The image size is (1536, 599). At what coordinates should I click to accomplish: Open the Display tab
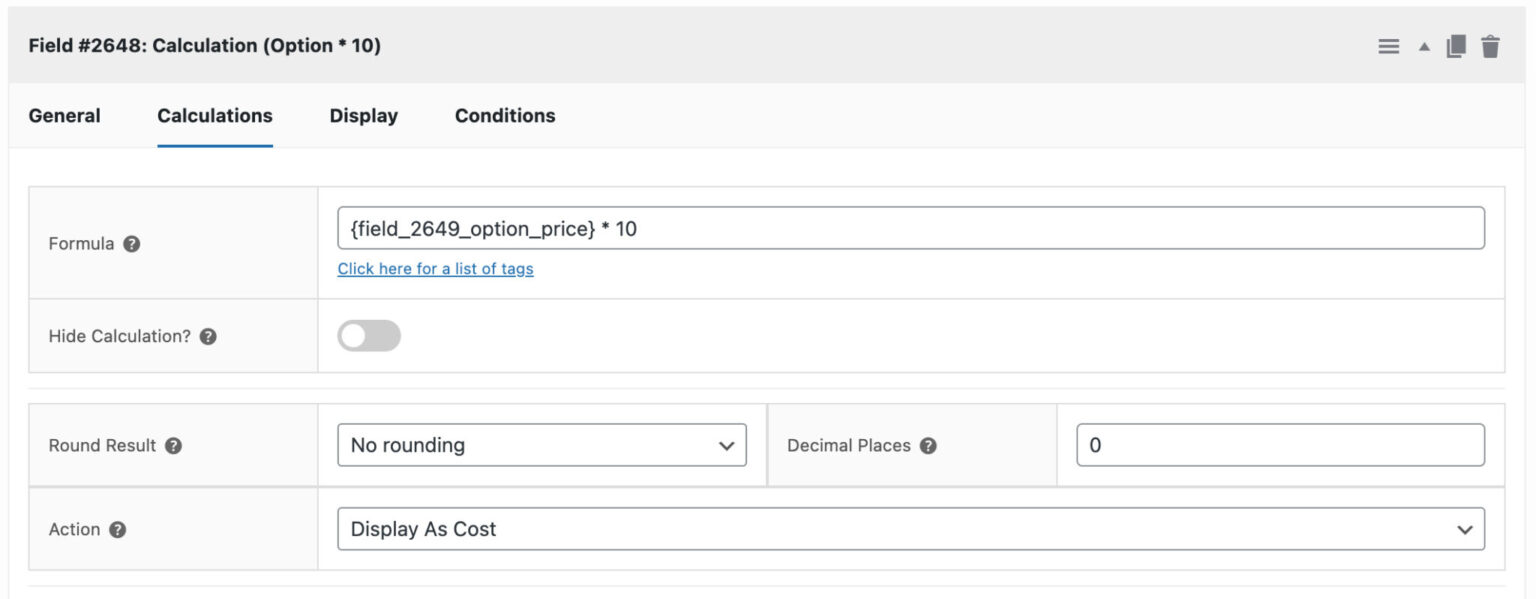[364, 116]
